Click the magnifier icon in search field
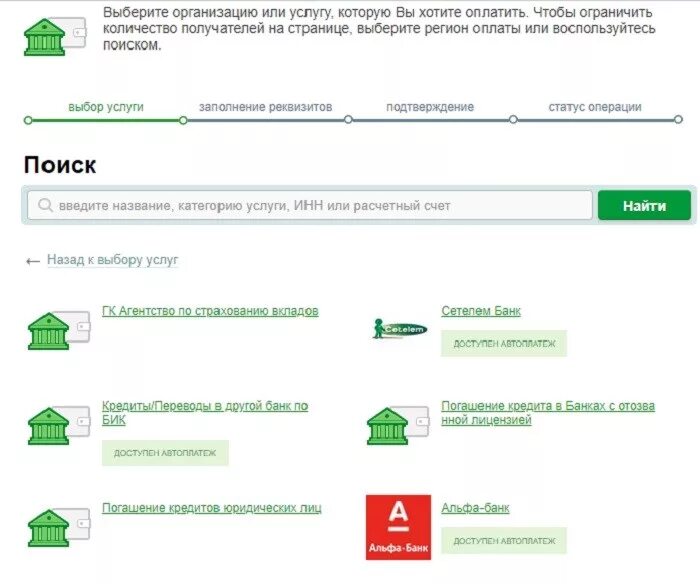The image size is (700, 584). tap(45, 205)
